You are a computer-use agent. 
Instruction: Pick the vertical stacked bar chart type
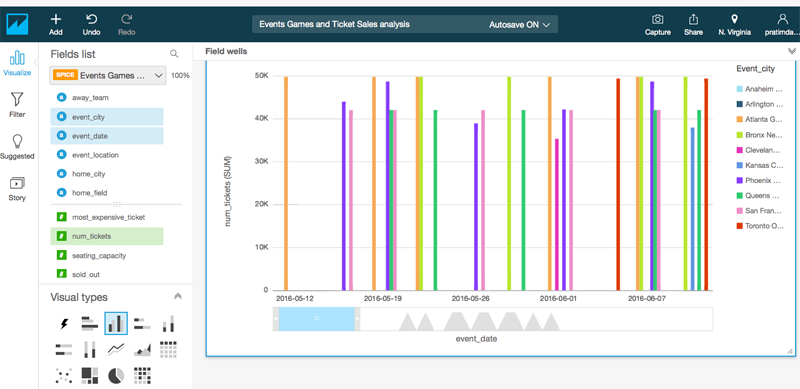pyautogui.click(x=168, y=323)
